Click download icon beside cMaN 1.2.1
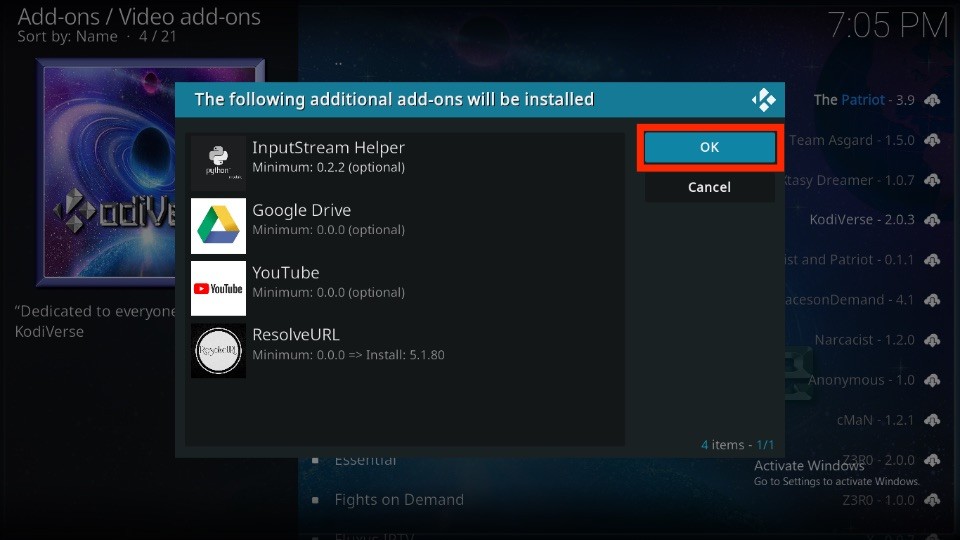The height and width of the screenshot is (540, 960). coord(932,420)
